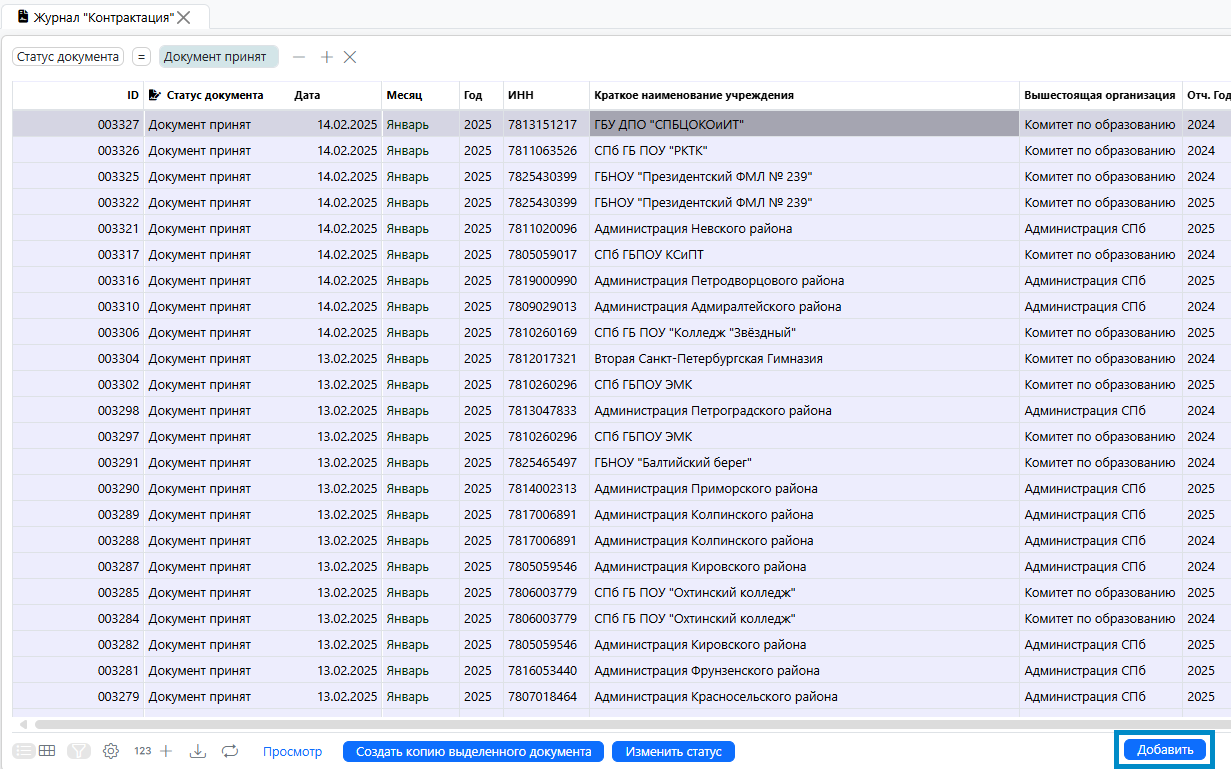Download the journal data

(x=198, y=751)
